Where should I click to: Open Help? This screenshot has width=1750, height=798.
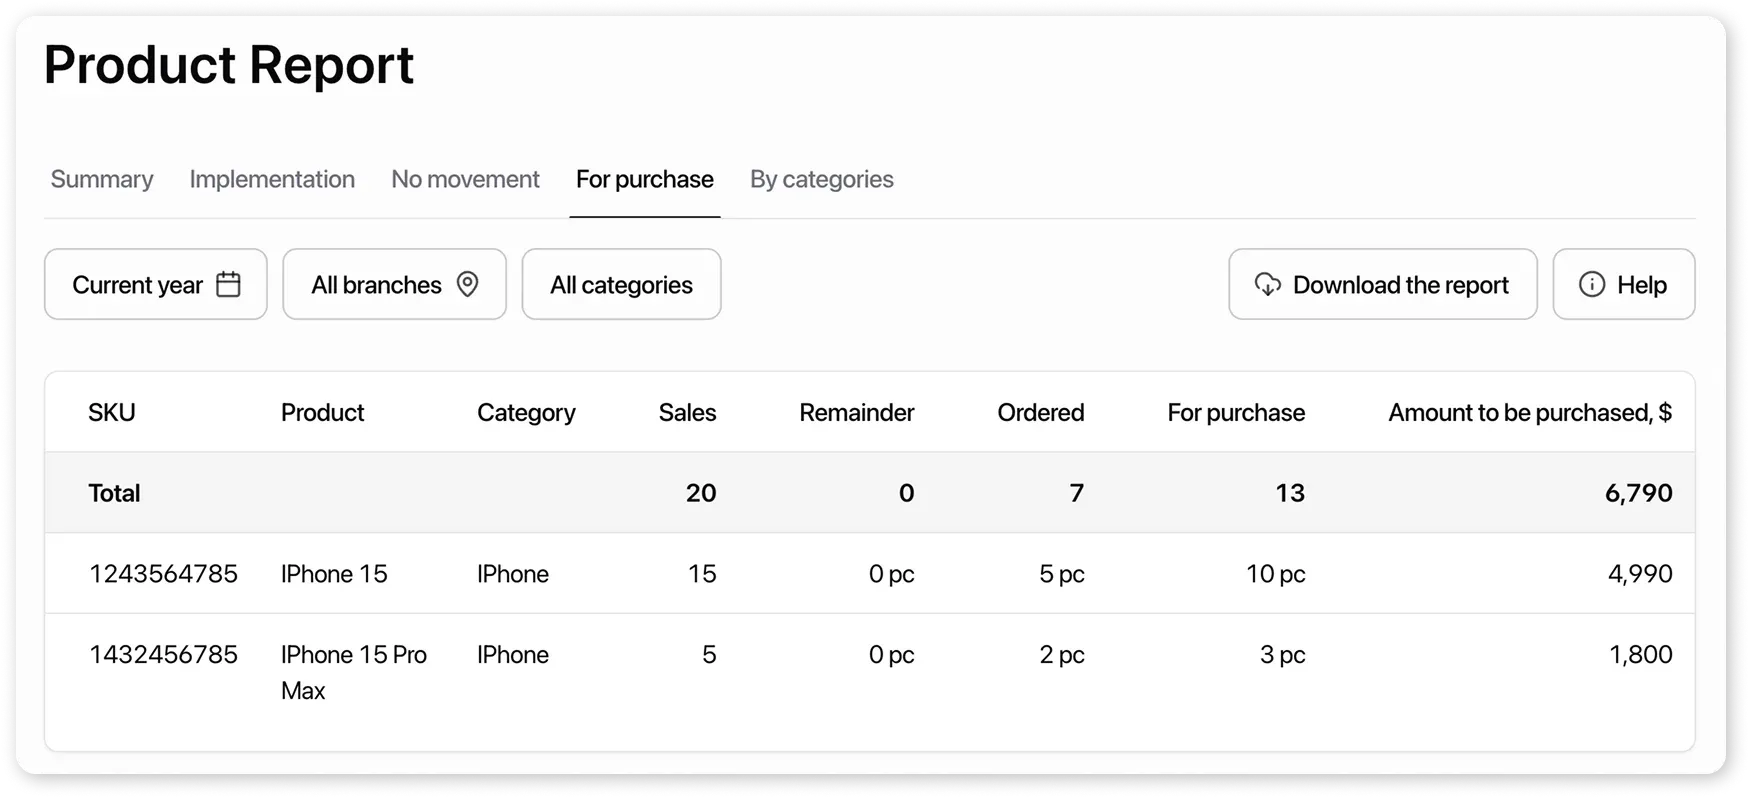1623,284
